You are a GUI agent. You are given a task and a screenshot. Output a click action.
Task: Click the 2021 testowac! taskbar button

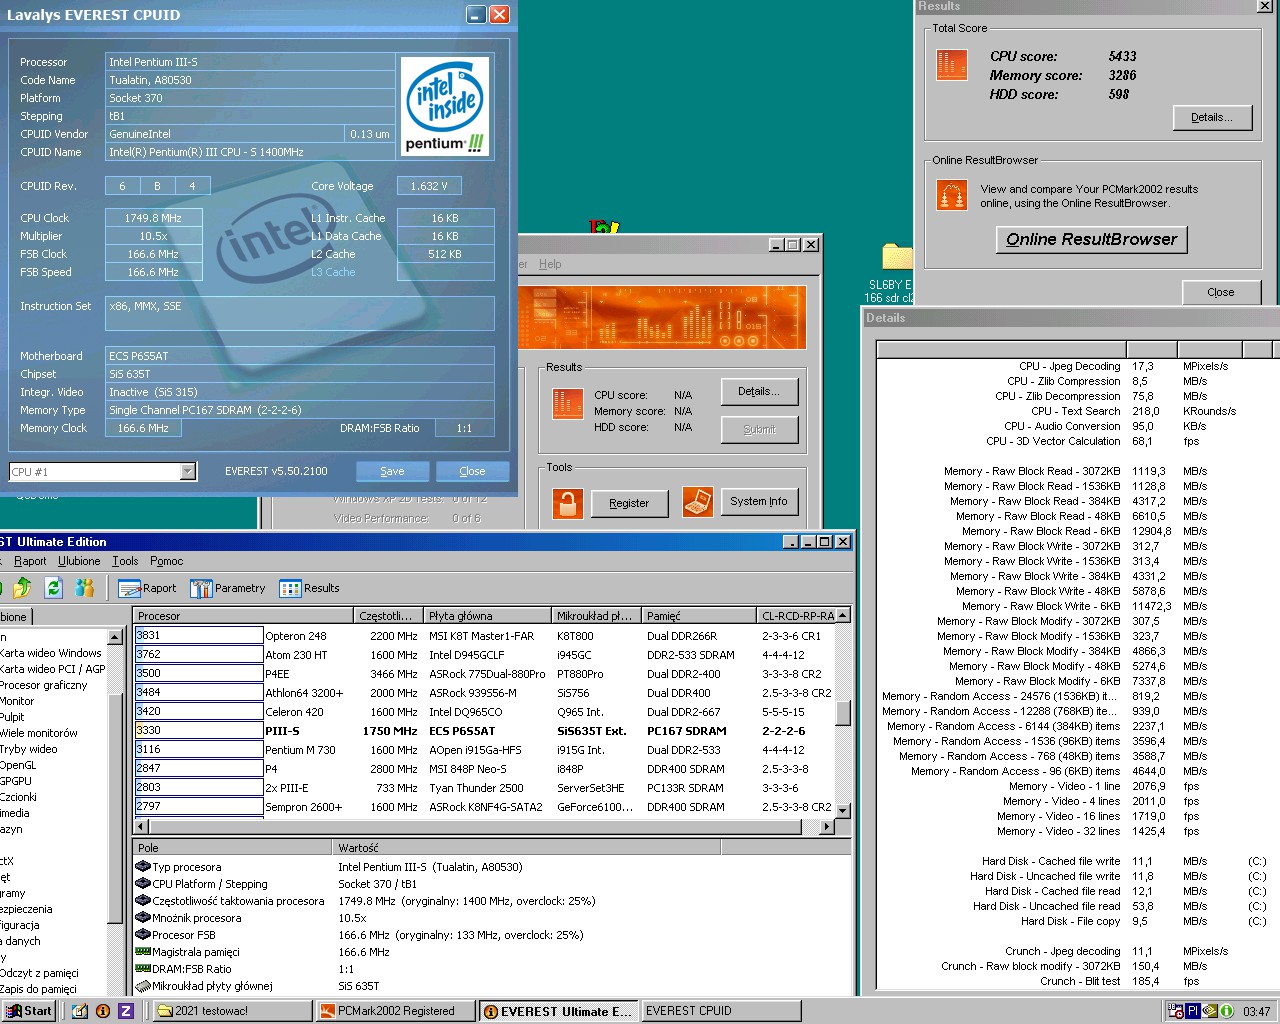(x=232, y=1011)
